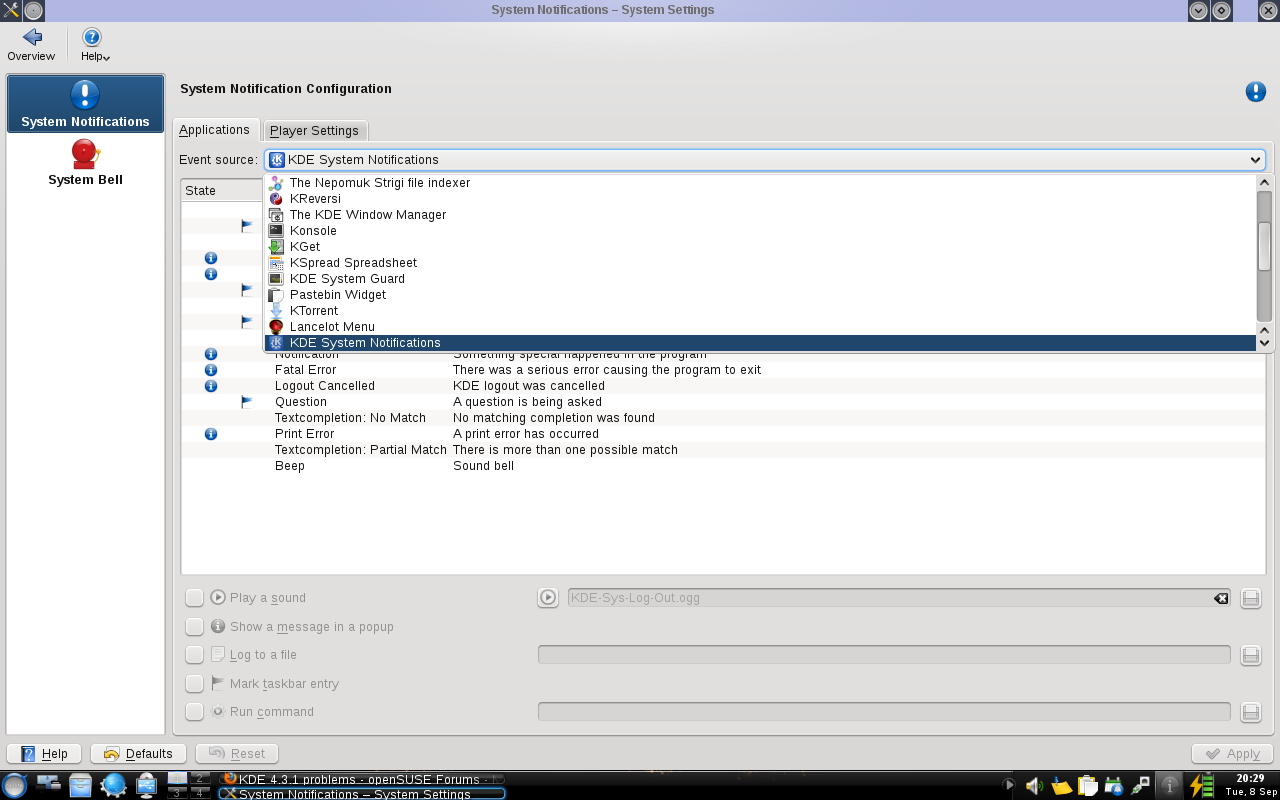
Task: Clear the sound file field
Action: point(1221,598)
